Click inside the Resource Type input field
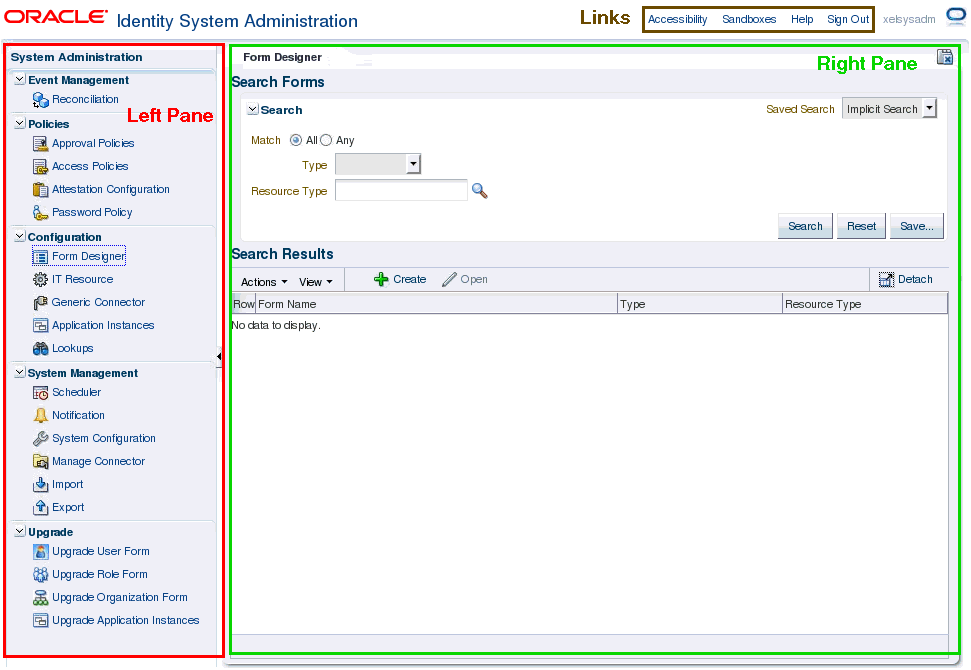Viewport: 971px width, 670px height. point(401,190)
